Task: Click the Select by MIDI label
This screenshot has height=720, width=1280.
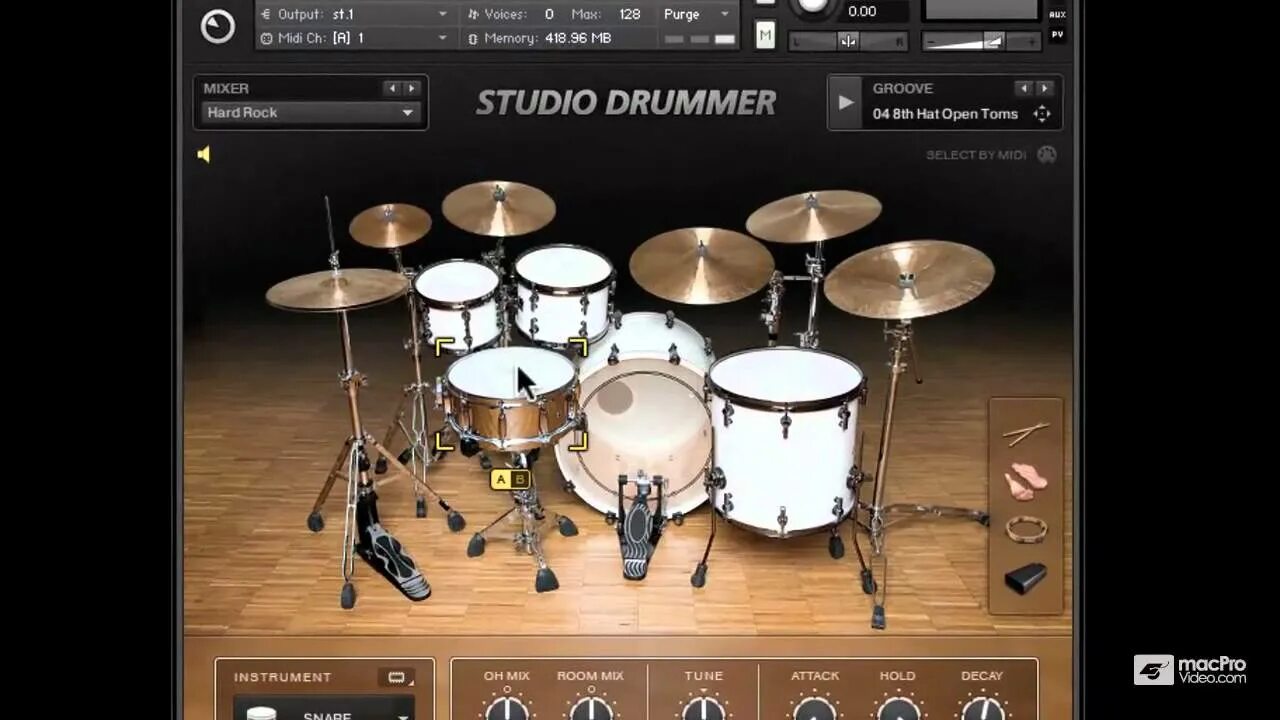Action: pos(976,155)
